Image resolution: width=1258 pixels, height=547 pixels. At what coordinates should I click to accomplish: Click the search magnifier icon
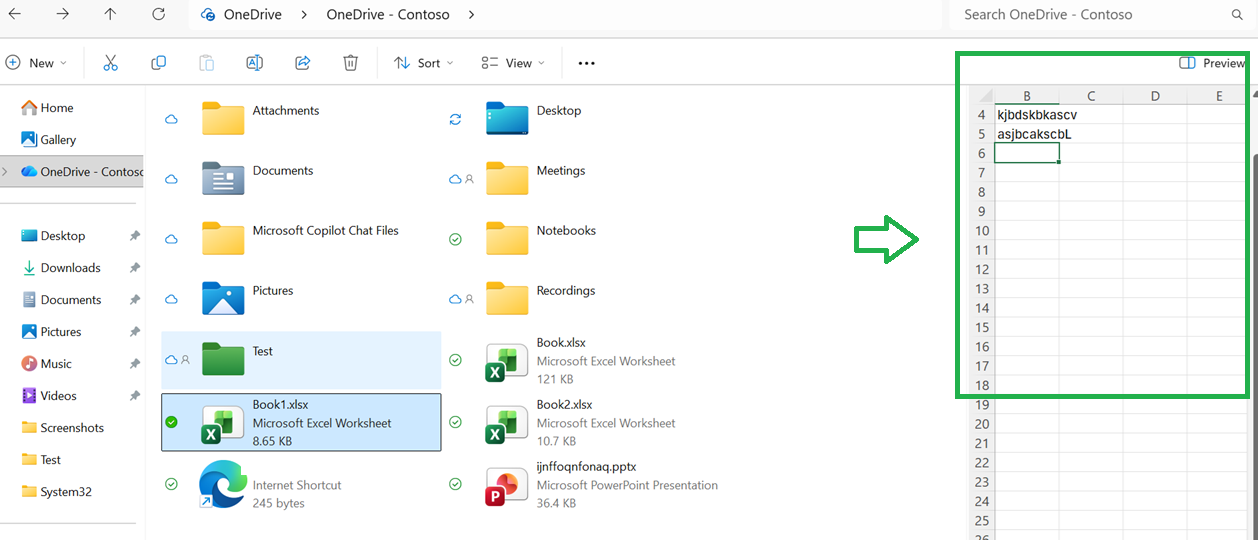point(1236,15)
